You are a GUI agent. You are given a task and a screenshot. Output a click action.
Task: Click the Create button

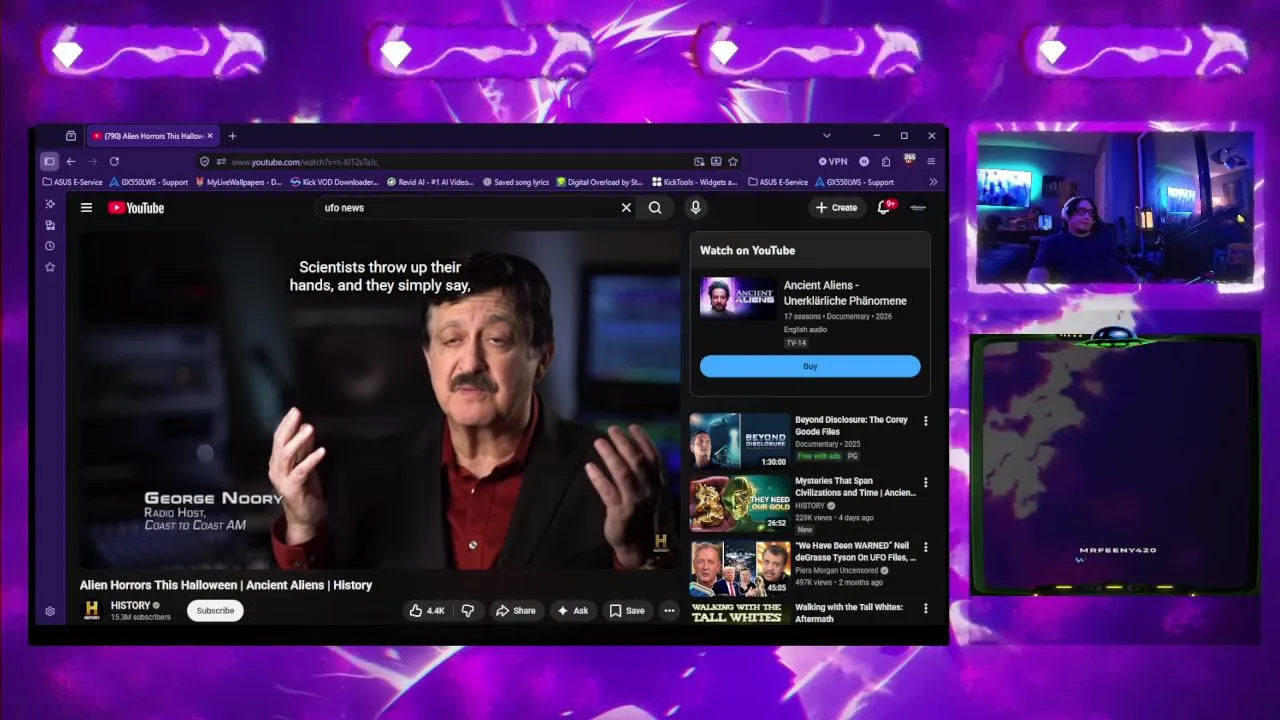point(837,208)
